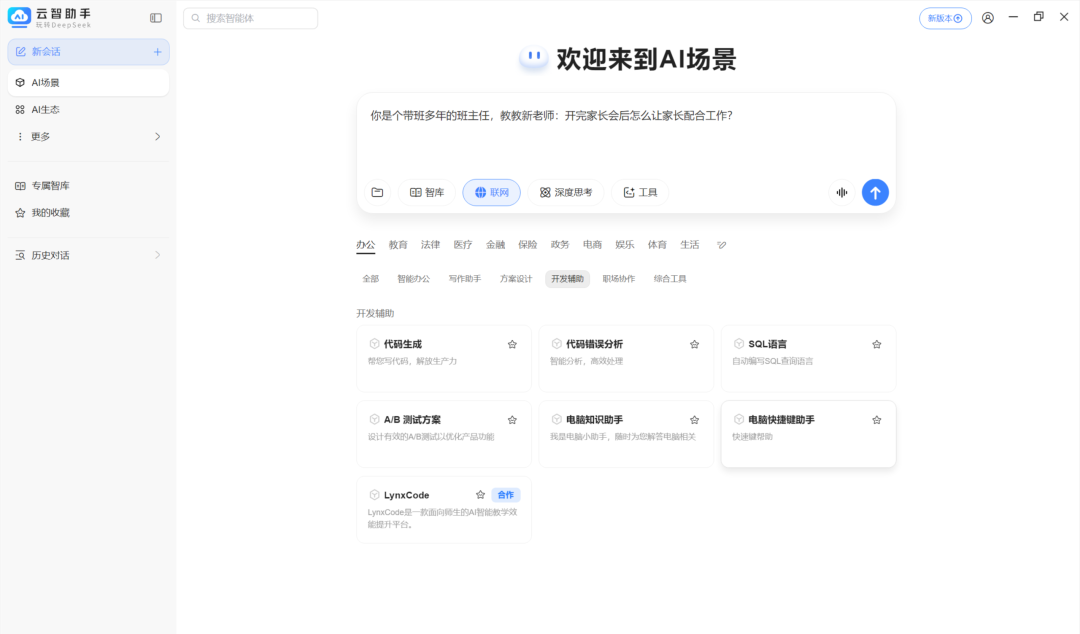The height and width of the screenshot is (634, 1080).
Task: Open AI场景 in the sidebar
Action: pyautogui.click(x=88, y=83)
